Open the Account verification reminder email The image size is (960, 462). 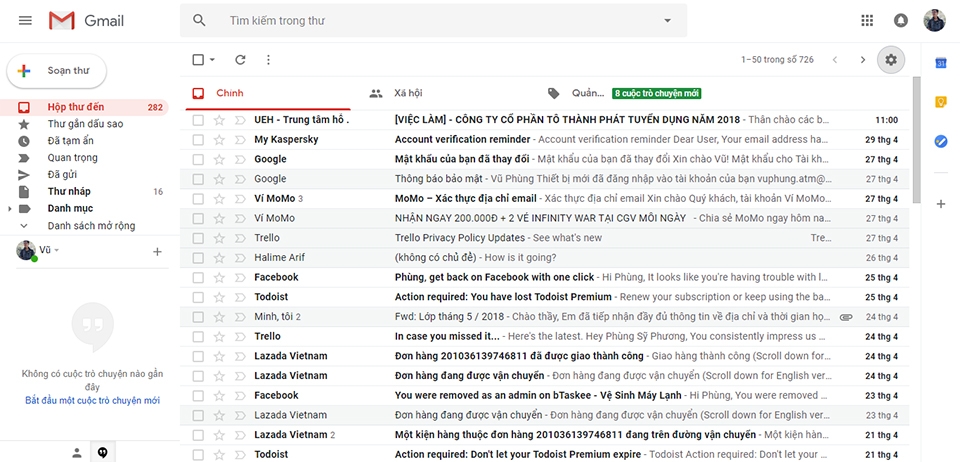pyautogui.click(x=545, y=140)
